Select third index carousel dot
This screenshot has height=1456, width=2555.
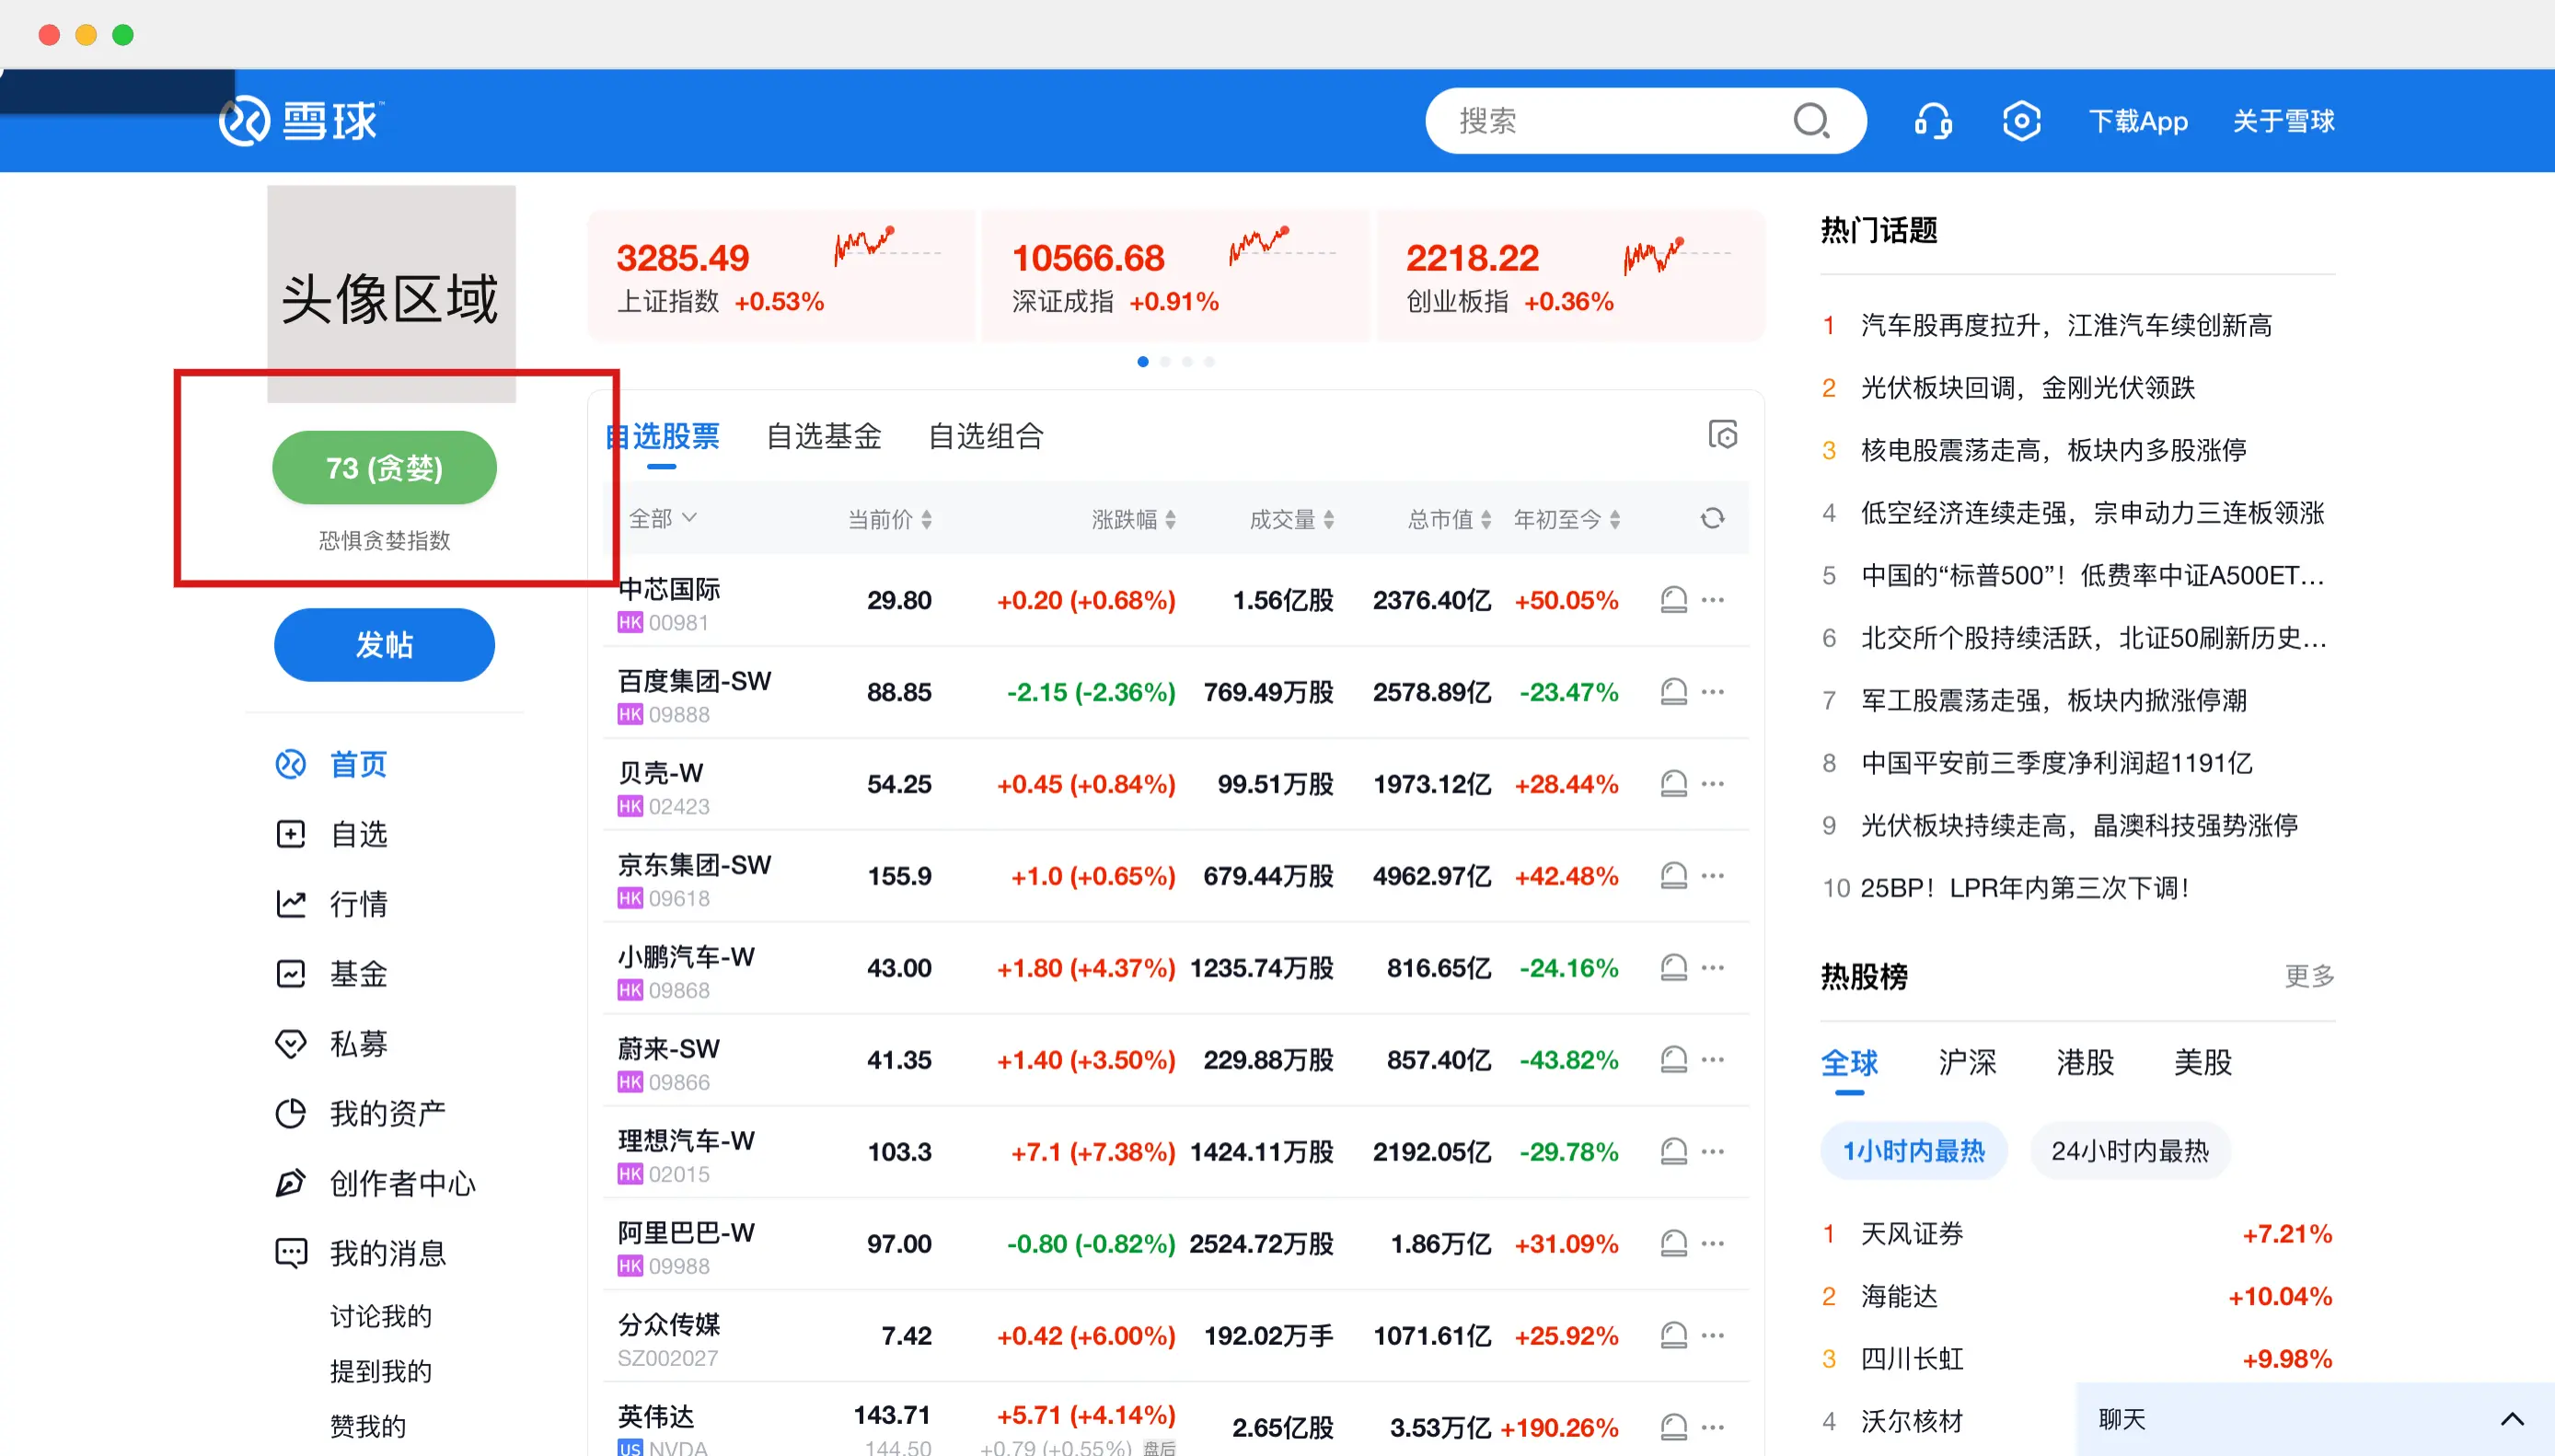tap(1187, 362)
